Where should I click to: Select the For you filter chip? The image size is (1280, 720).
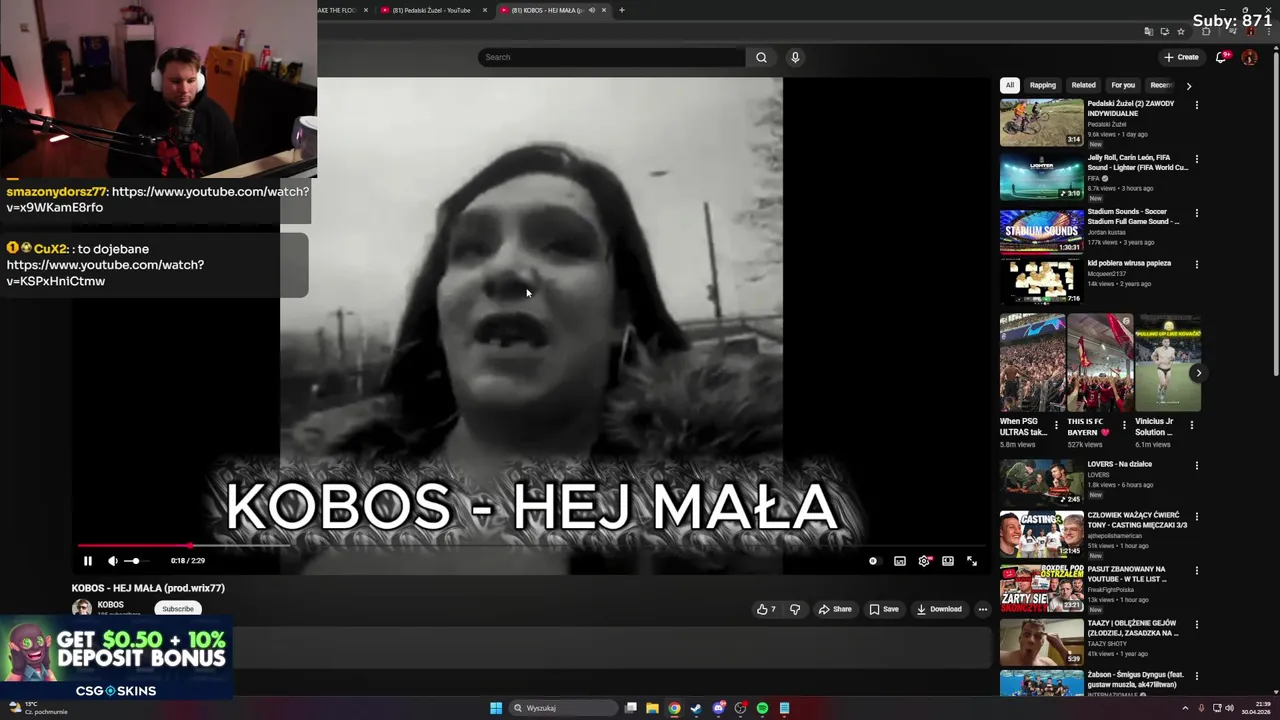pos(1123,85)
